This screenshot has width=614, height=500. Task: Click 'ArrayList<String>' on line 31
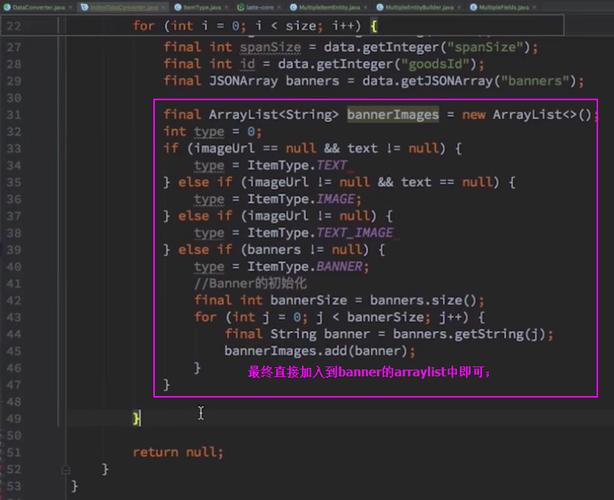click(274, 115)
